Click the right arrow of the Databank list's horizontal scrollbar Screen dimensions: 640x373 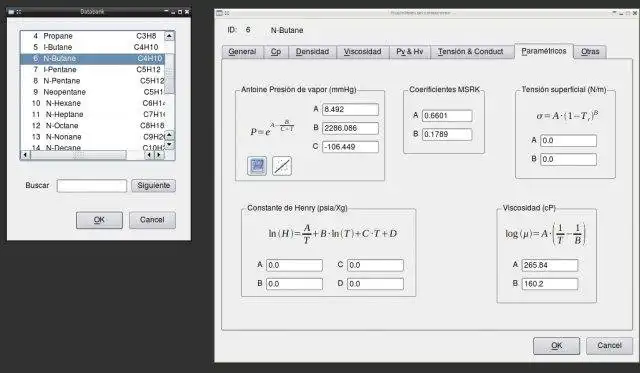[x=159, y=155]
